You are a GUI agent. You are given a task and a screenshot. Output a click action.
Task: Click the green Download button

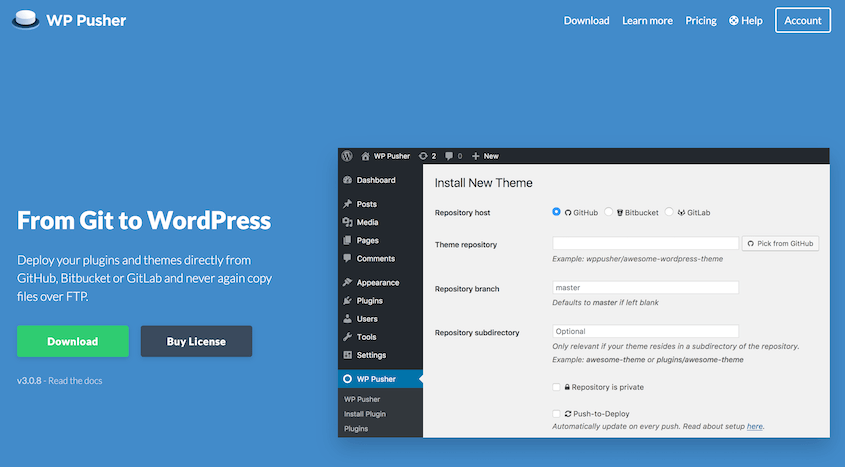tap(73, 341)
